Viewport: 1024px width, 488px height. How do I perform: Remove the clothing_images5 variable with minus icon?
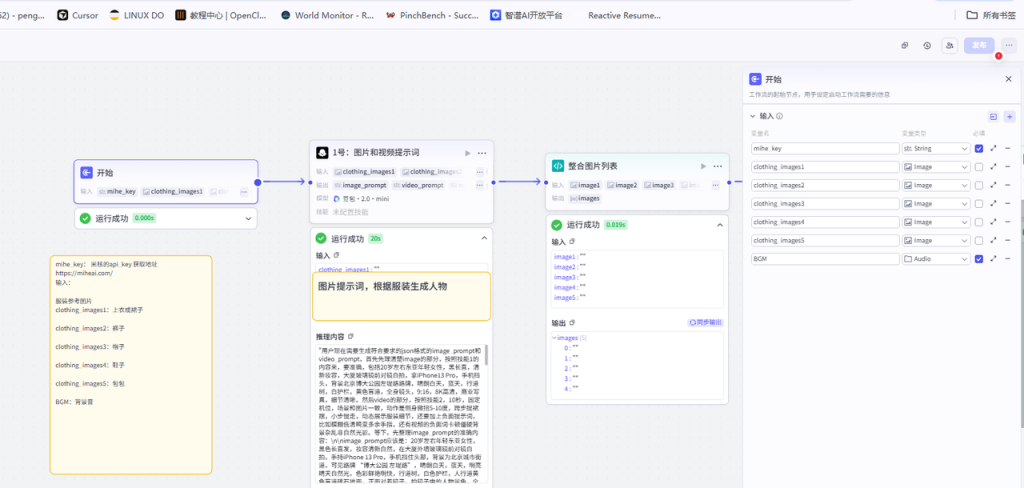point(1008,240)
